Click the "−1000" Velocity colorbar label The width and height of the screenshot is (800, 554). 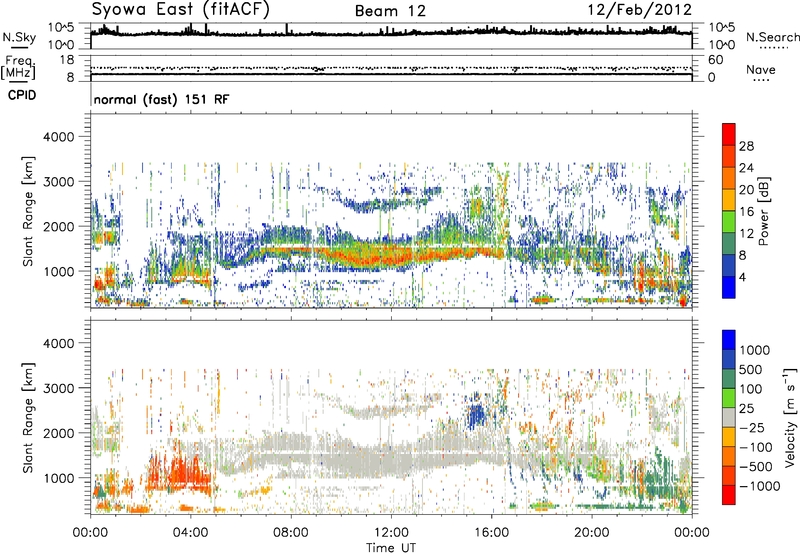click(760, 486)
